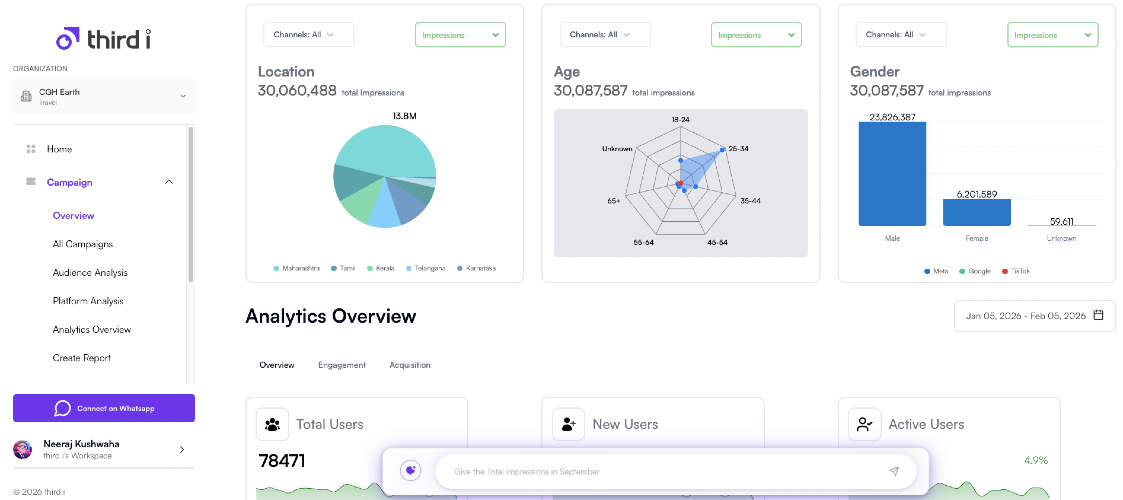Open Impressions dropdown in Gender card
Image resolution: width=1123 pixels, height=500 pixels.
[1053, 34]
